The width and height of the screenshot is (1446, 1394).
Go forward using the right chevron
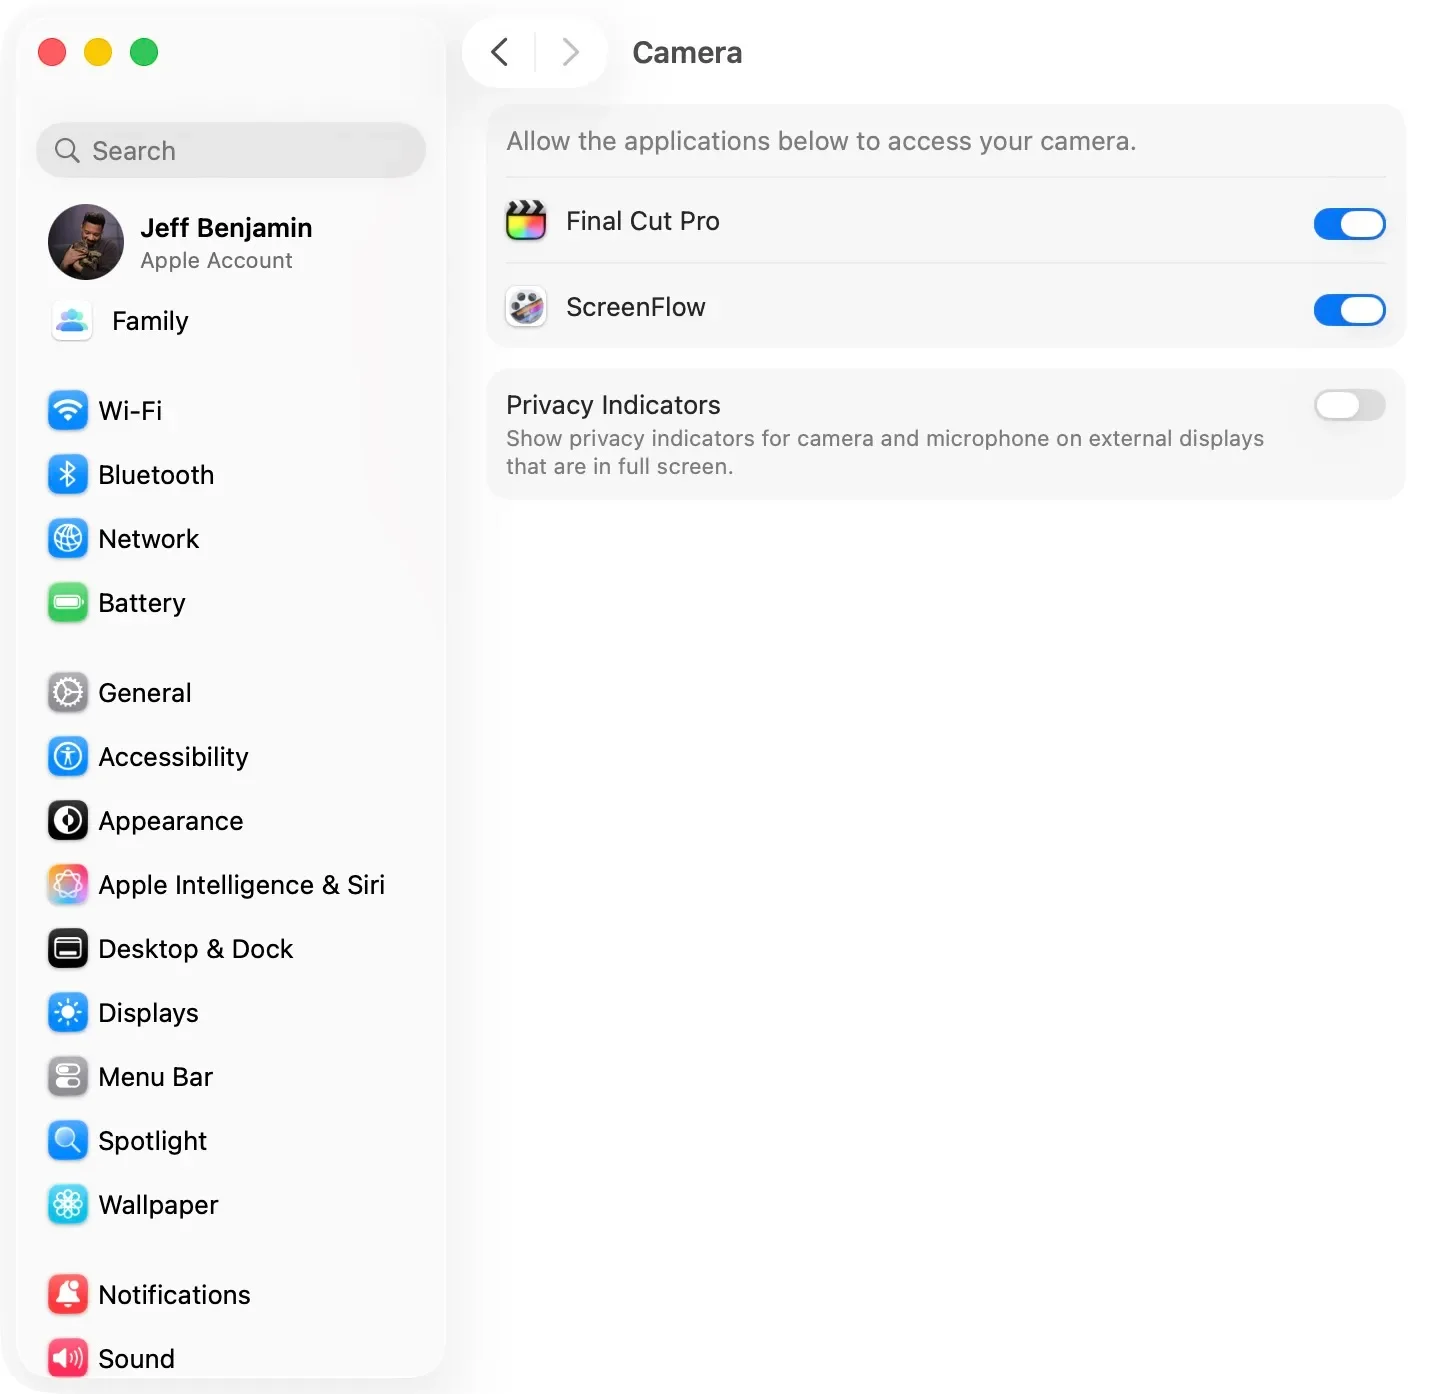(570, 52)
